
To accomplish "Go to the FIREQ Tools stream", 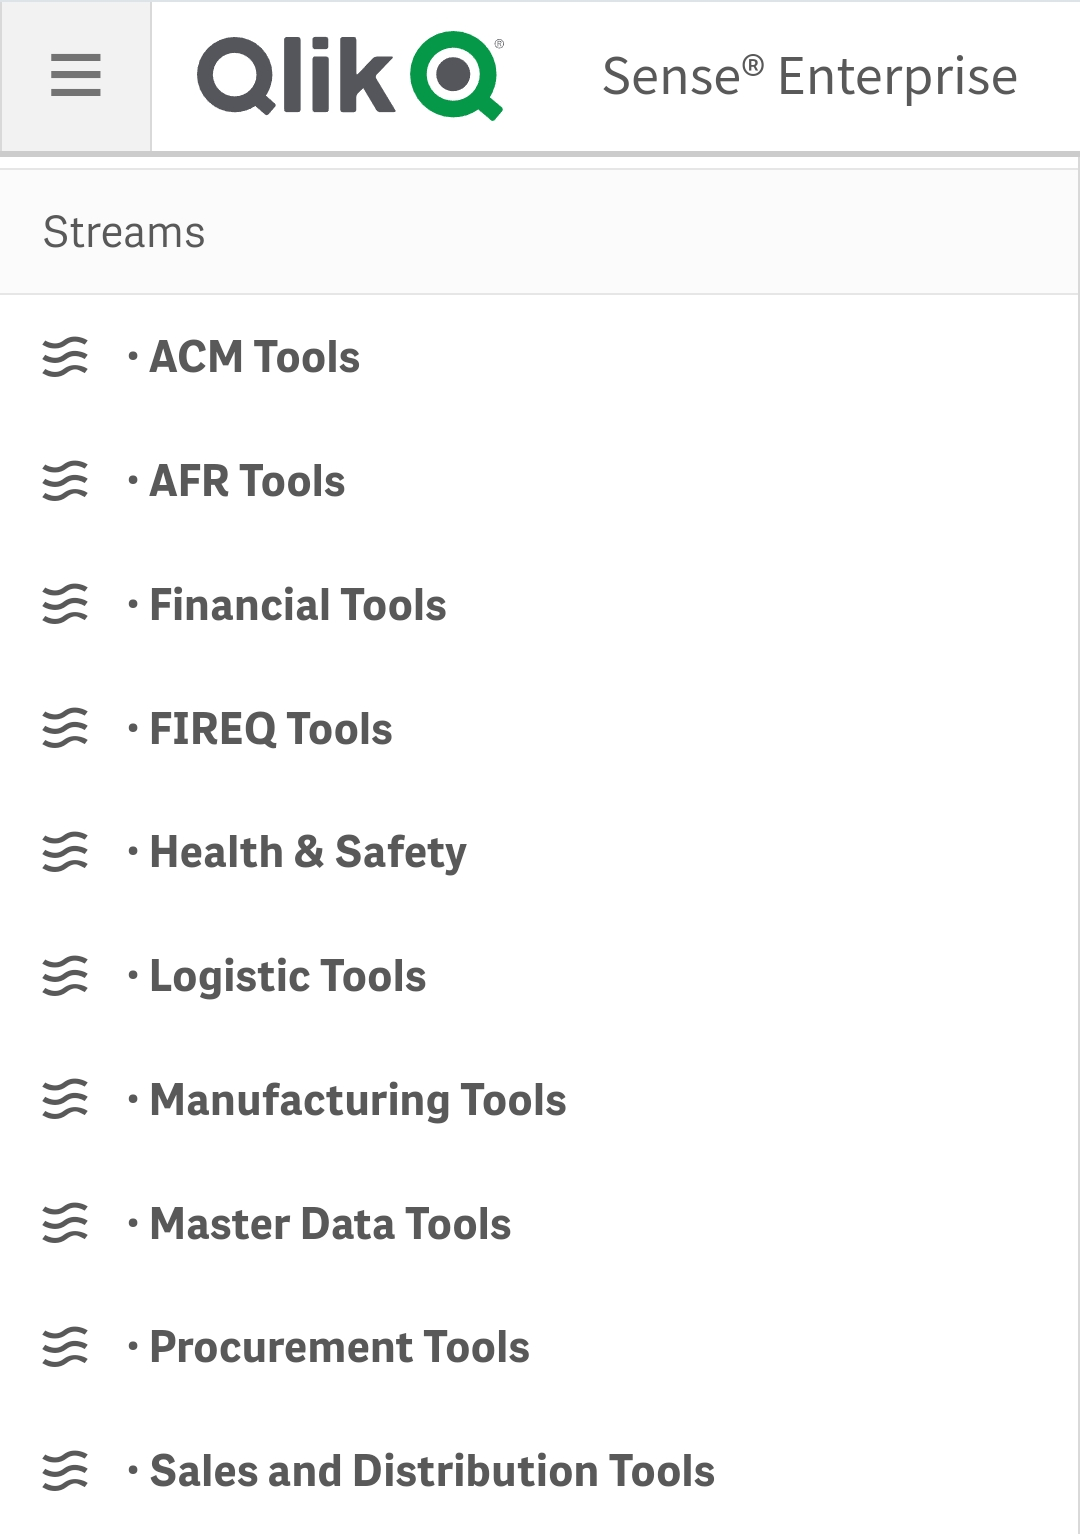I will [539, 728].
